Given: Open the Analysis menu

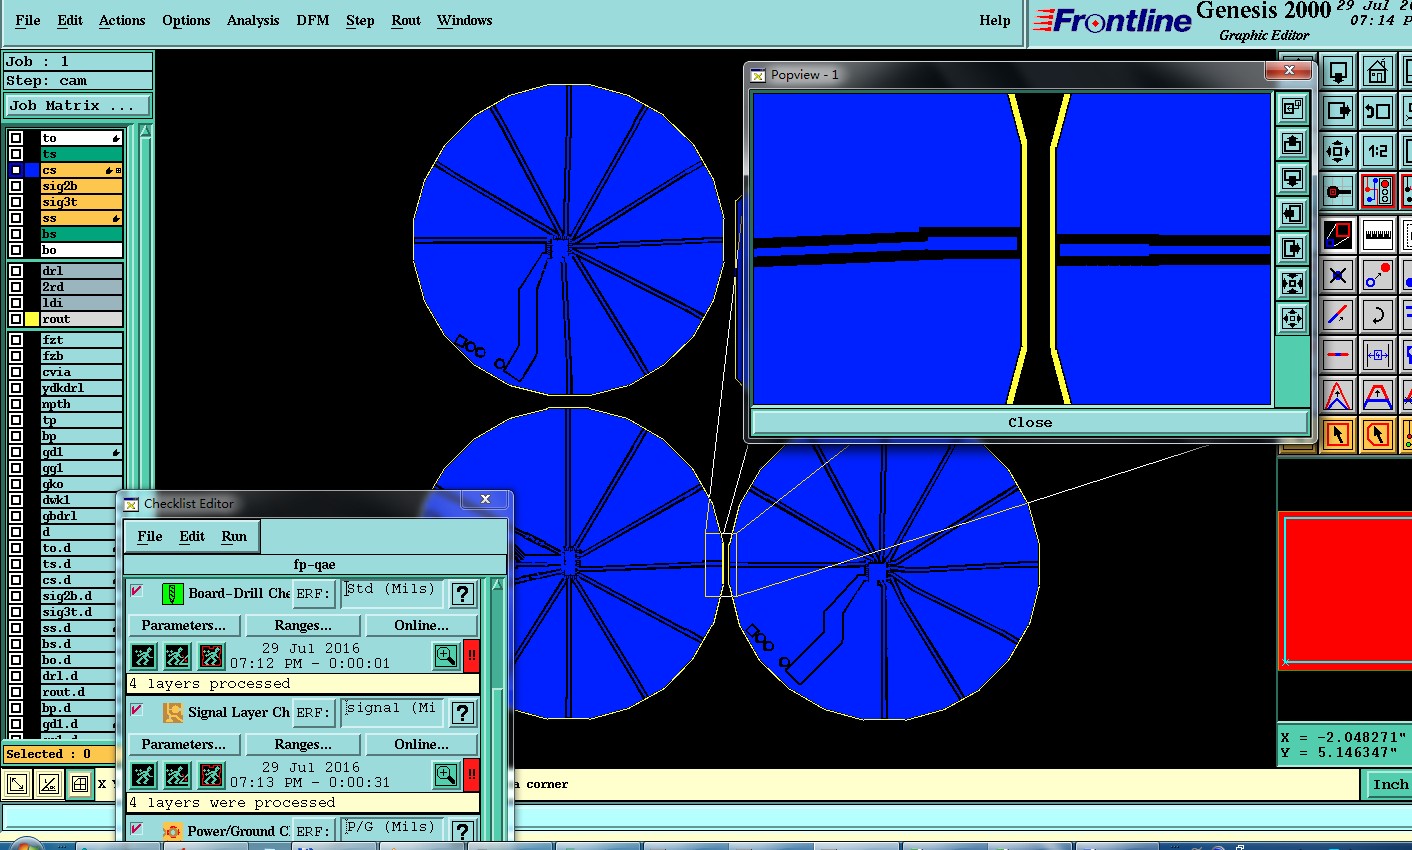Looking at the screenshot, I should (x=253, y=20).
